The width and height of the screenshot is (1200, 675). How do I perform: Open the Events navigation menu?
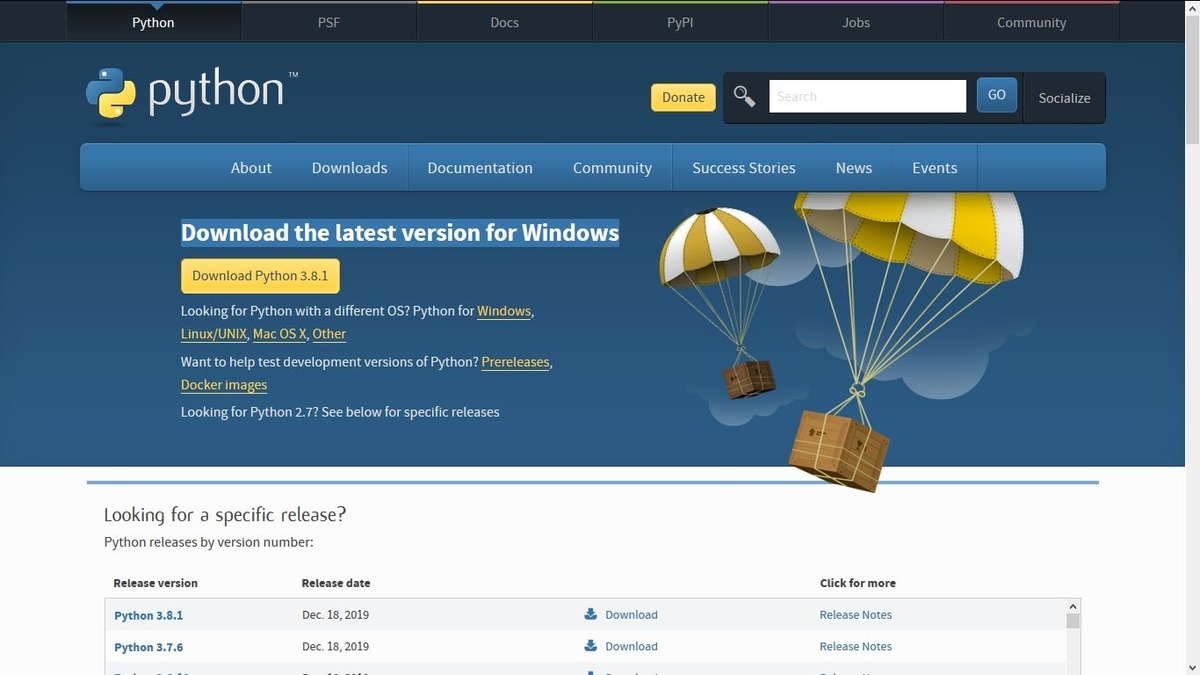pos(934,168)
